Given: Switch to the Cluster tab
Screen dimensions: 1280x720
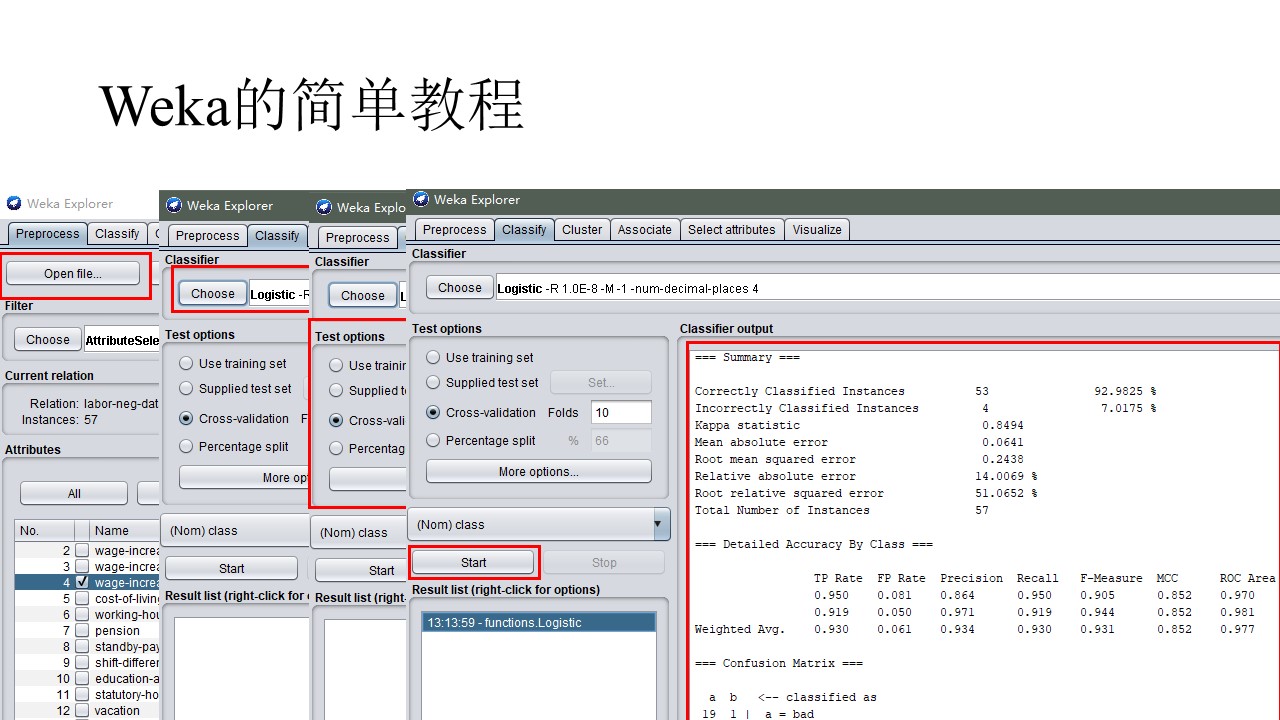Looking at the screenshot, I should click(582, 229).
